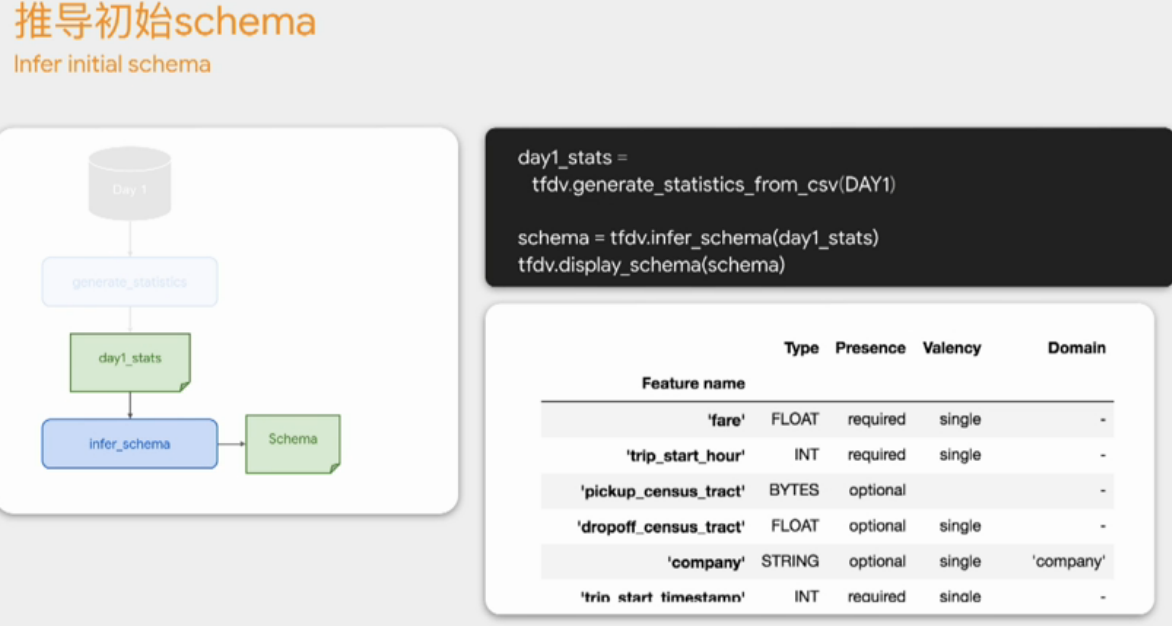Click the green Schema output box

pyautogui.click(x=293, y=444)
